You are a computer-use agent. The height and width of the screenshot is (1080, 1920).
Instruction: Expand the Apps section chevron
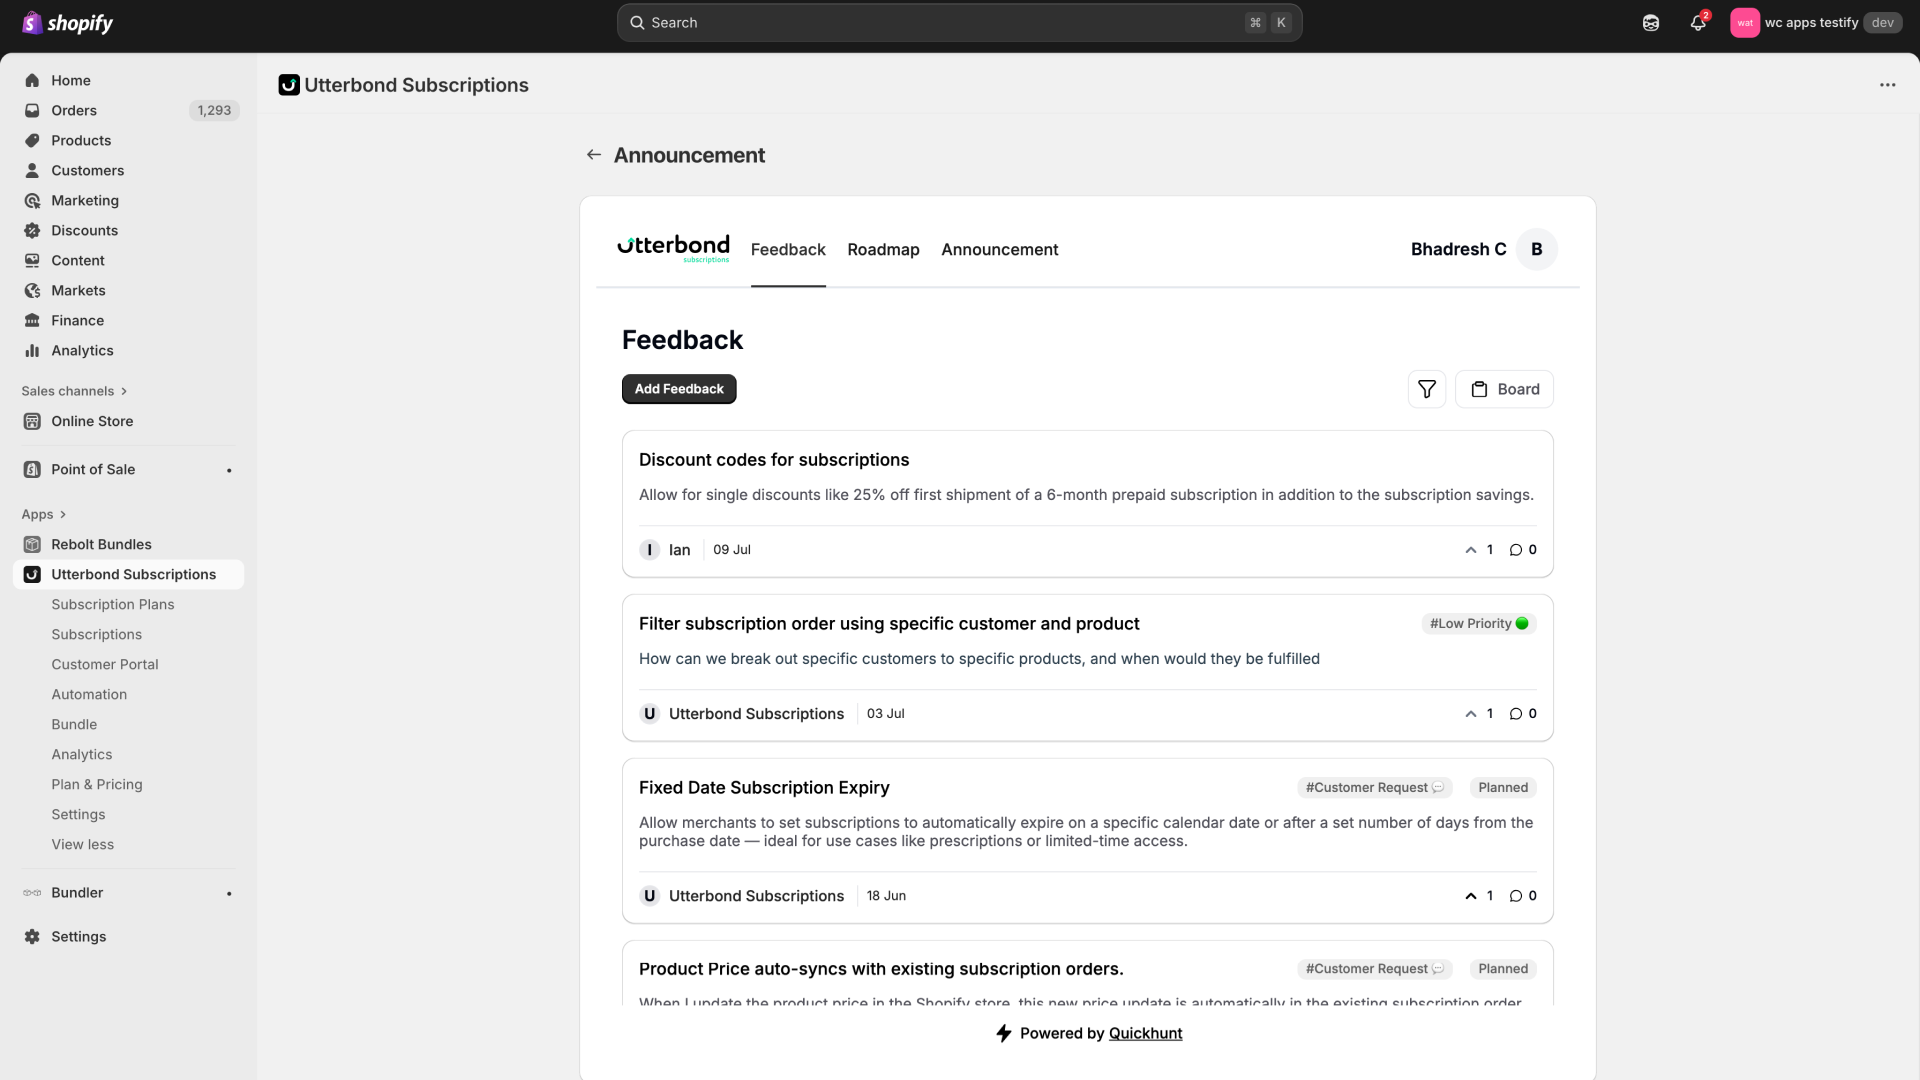[x=63, y=514]
